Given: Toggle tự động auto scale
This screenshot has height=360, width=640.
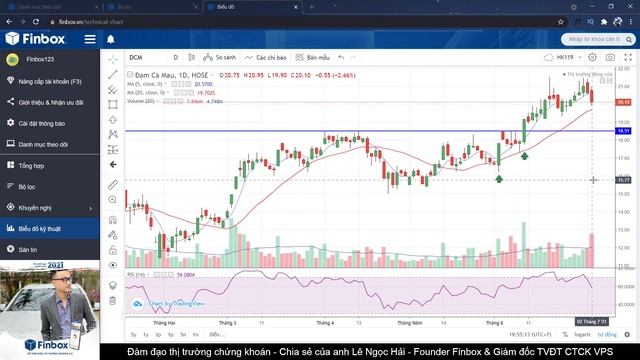Looking at the screenshot, I should tap(607, 334).
